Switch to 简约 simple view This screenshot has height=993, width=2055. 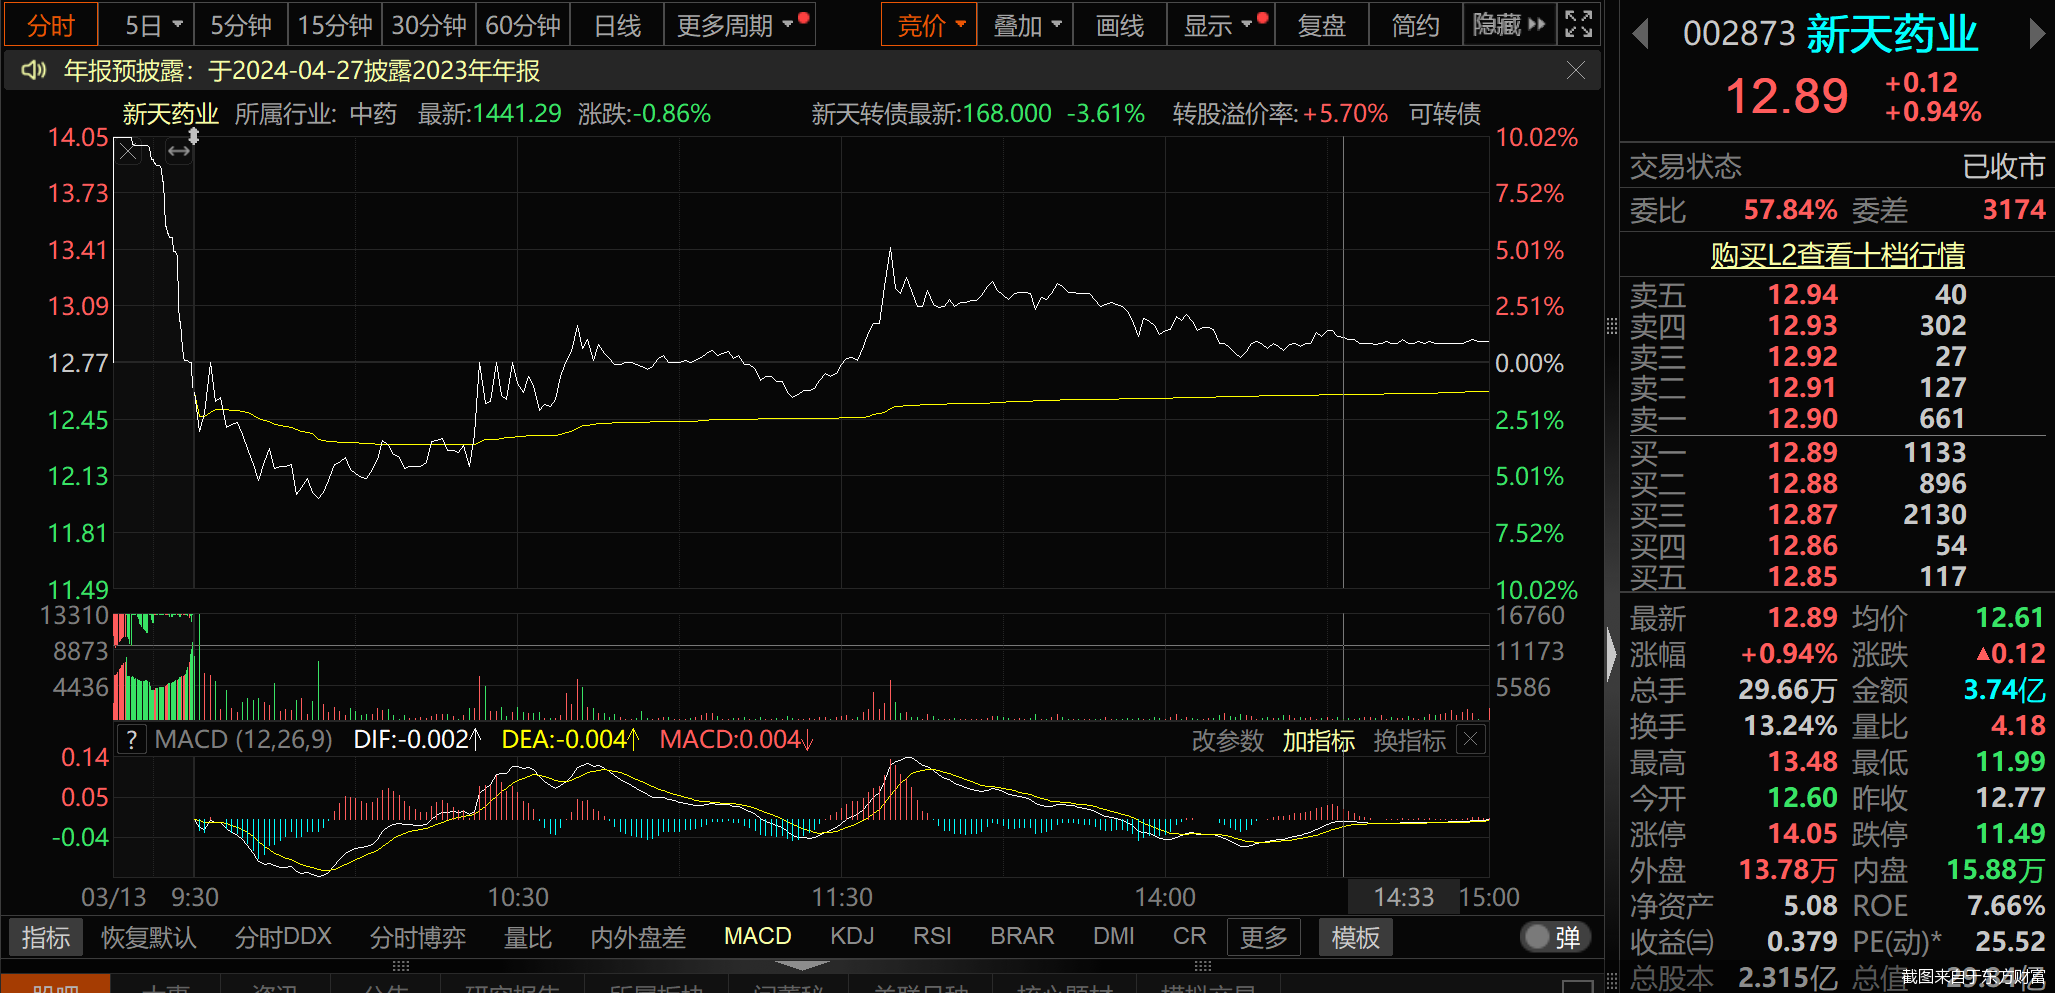(x=1415, y=25)
